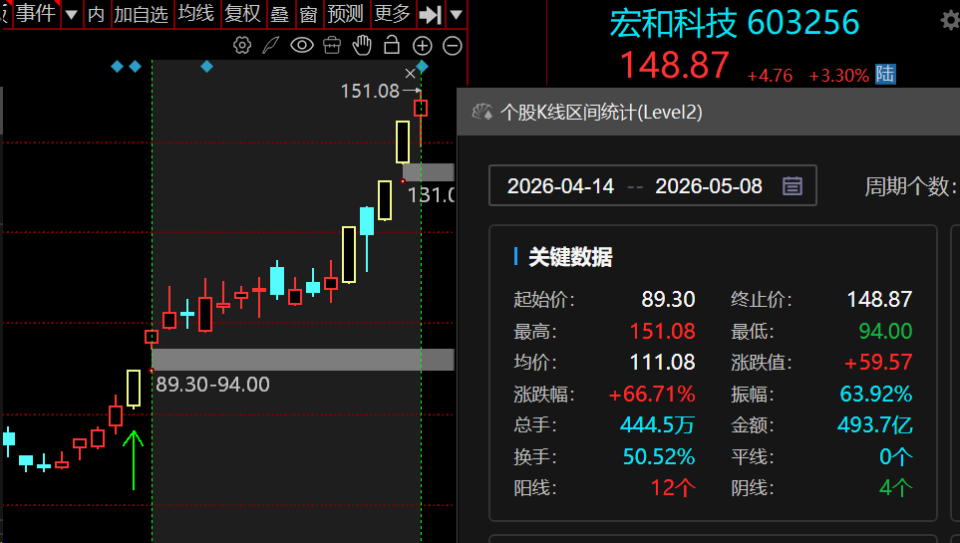The width and height of the screenshot is (960, 543).
Task: Open the 更多 more menu
Action: (x=392, y=13)
